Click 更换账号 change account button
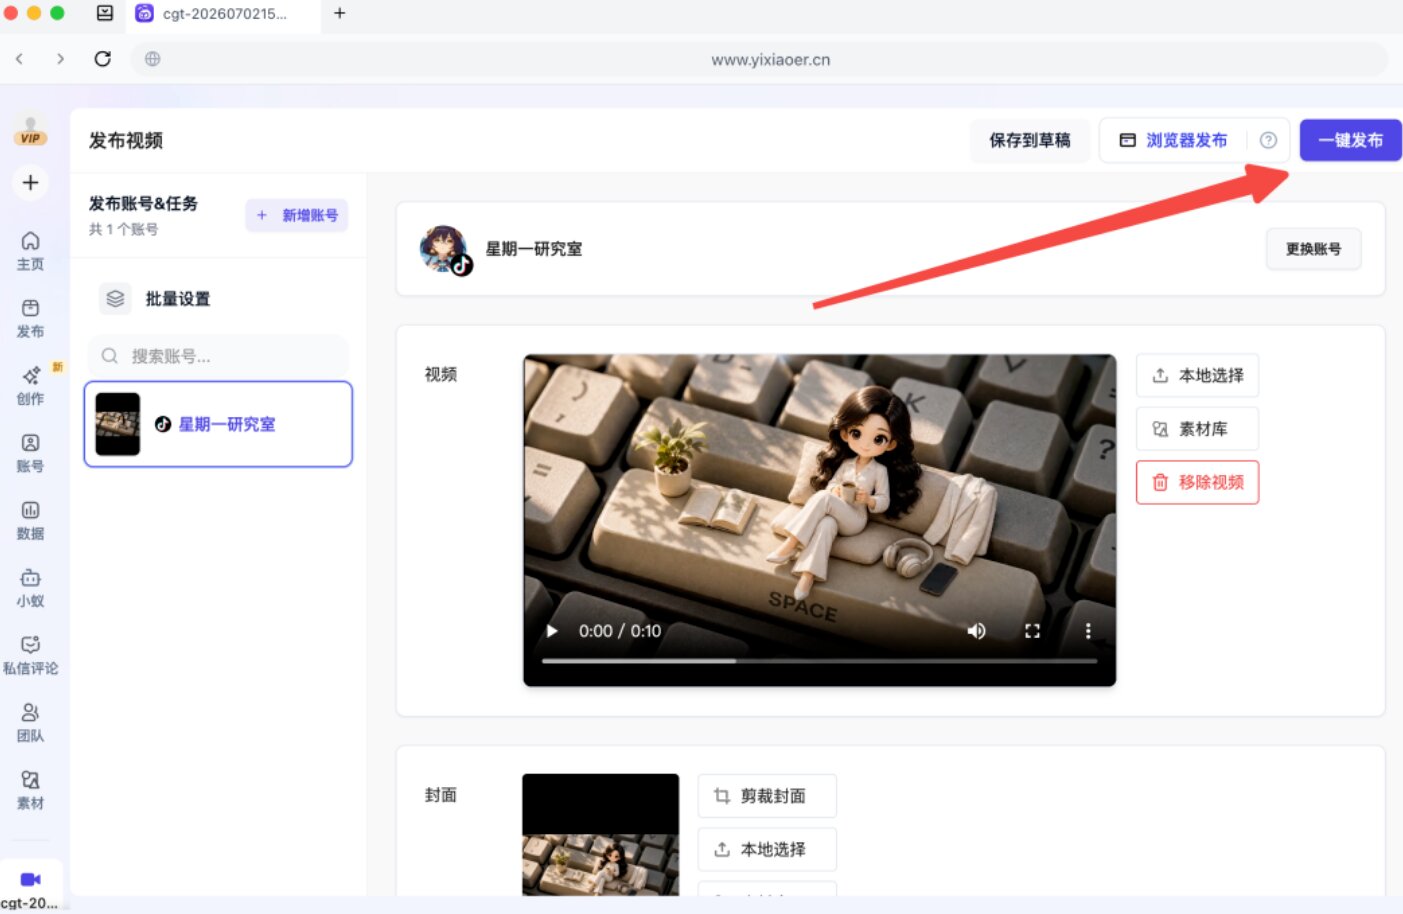The image size is (1403, 914). pos(1313,249)
